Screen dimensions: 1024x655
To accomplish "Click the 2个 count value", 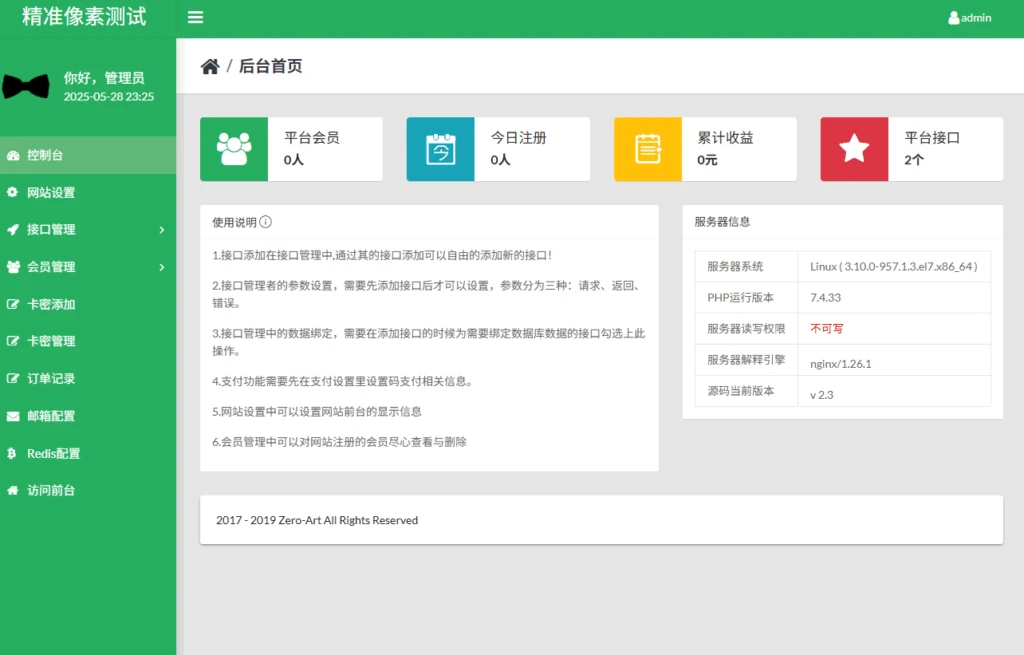I will (914, 160).
